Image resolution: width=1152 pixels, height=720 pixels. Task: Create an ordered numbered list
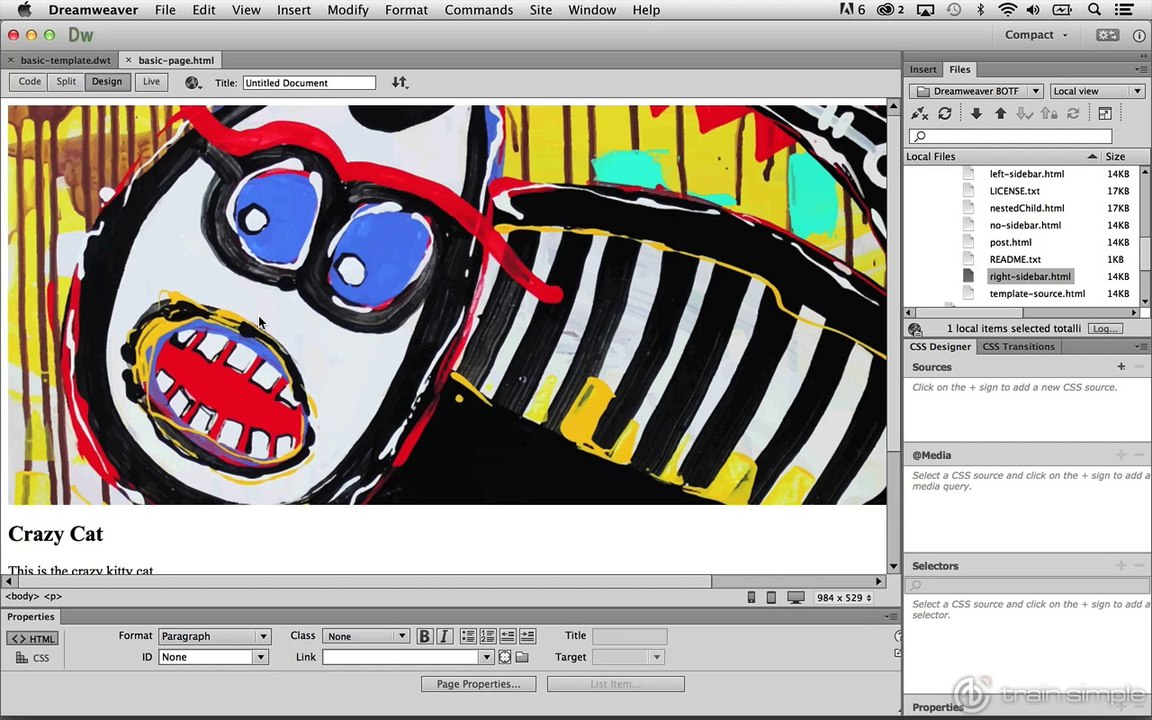488,636
